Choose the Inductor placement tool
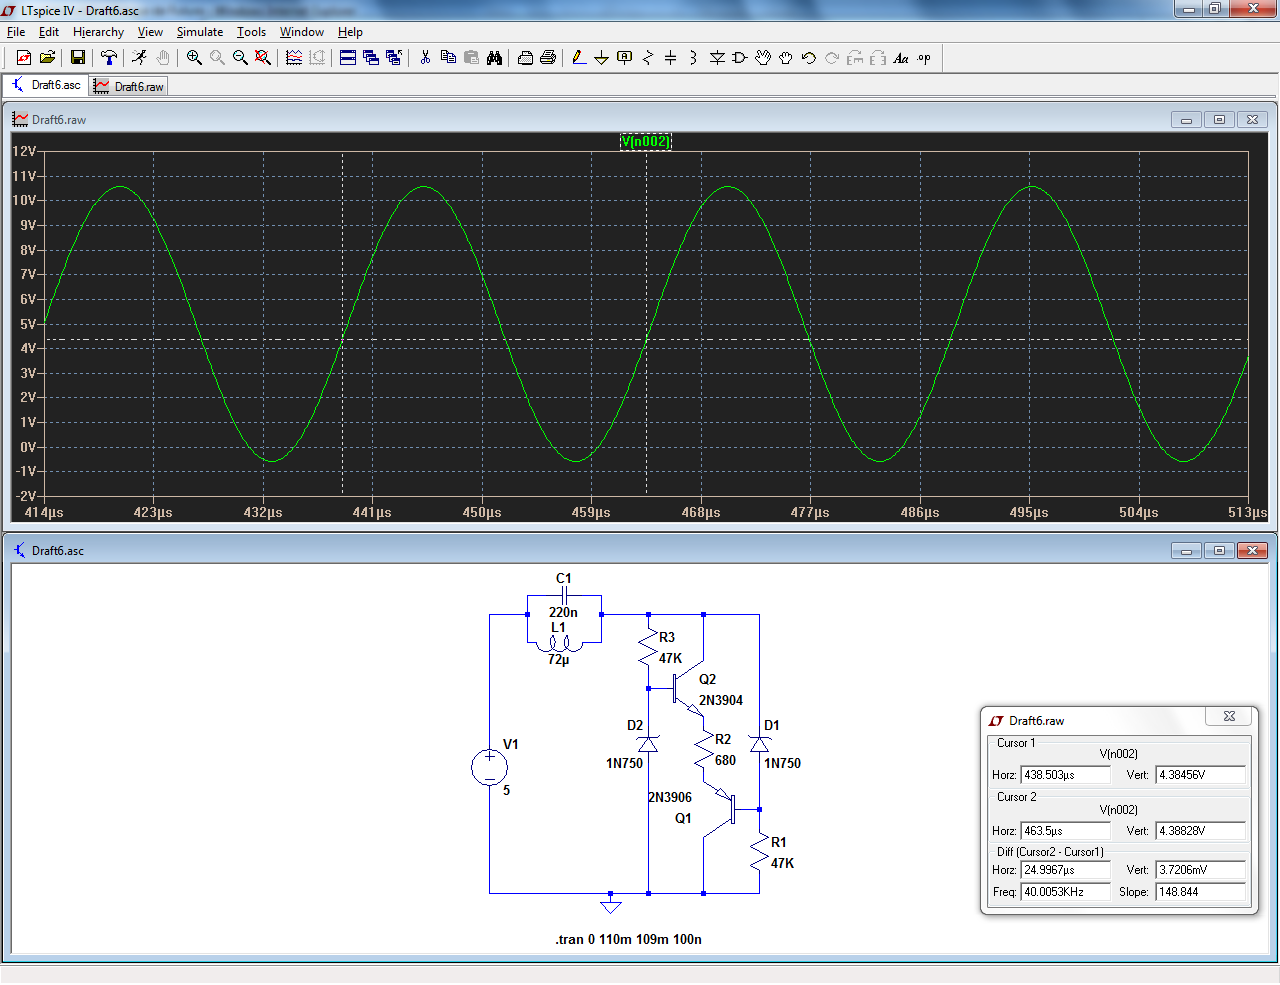This screenshot has height=985, width=1280. tap(693, 58)
